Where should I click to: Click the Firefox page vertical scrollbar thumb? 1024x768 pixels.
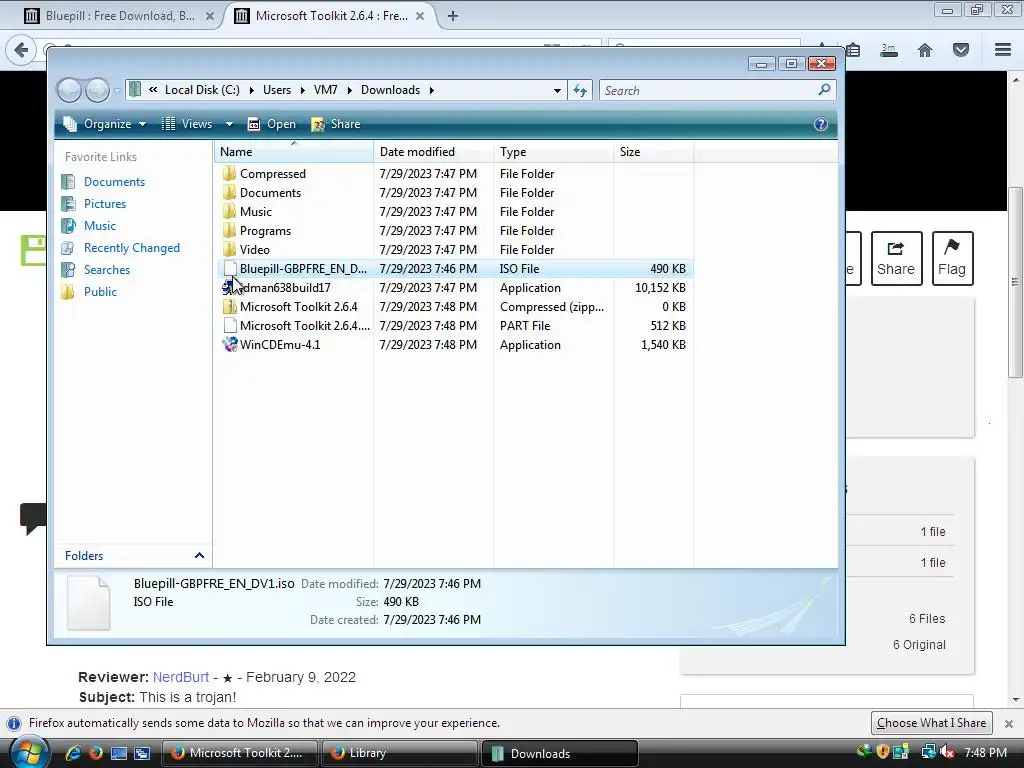coord(1015,282)
